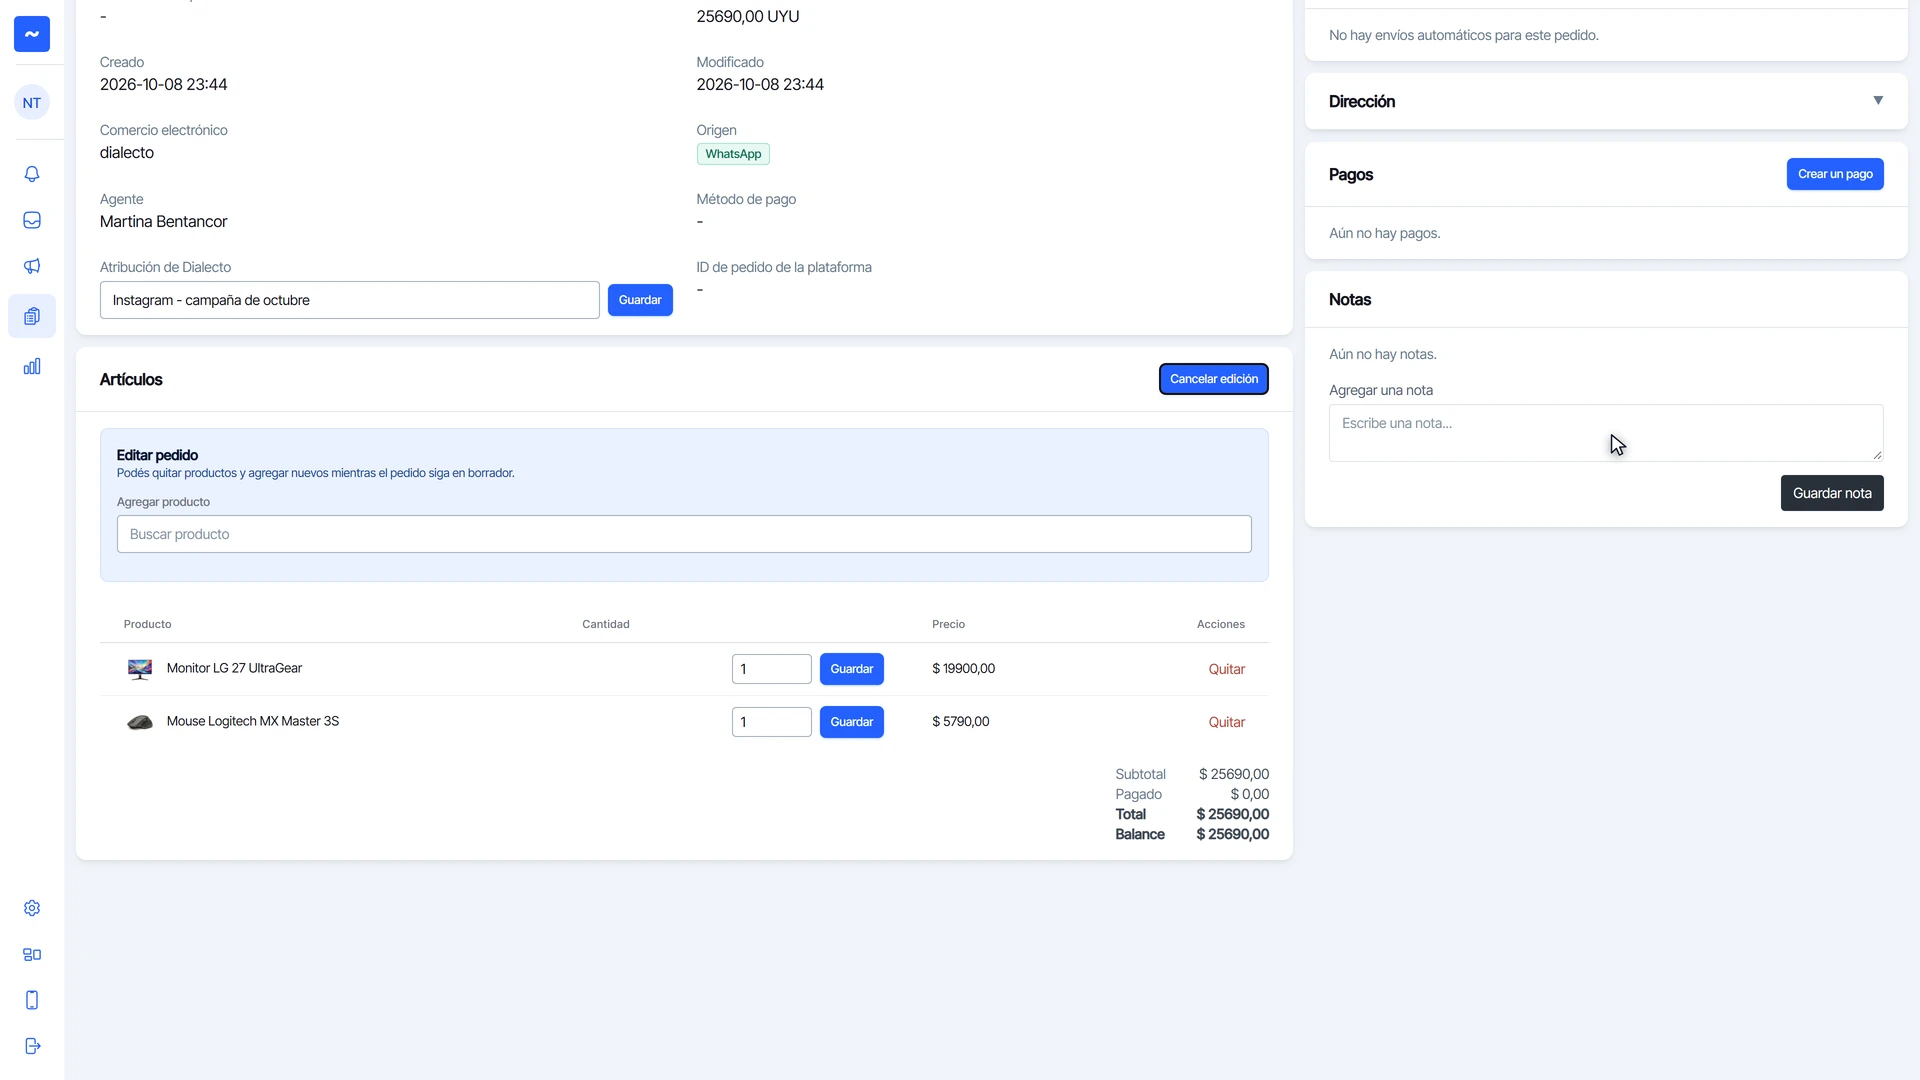Click Cancelar edición button
Viewport: 1920px width, 1080px height.
(x=1214, y=379)
